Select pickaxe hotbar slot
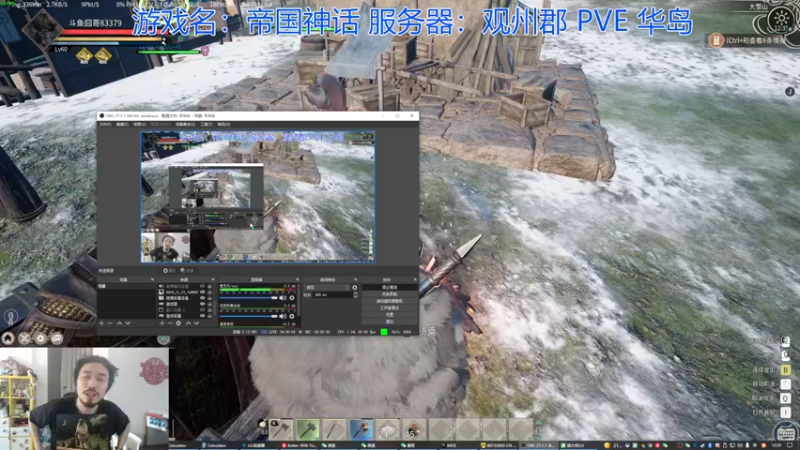The image size is (800, 450). tap(334, 430)
